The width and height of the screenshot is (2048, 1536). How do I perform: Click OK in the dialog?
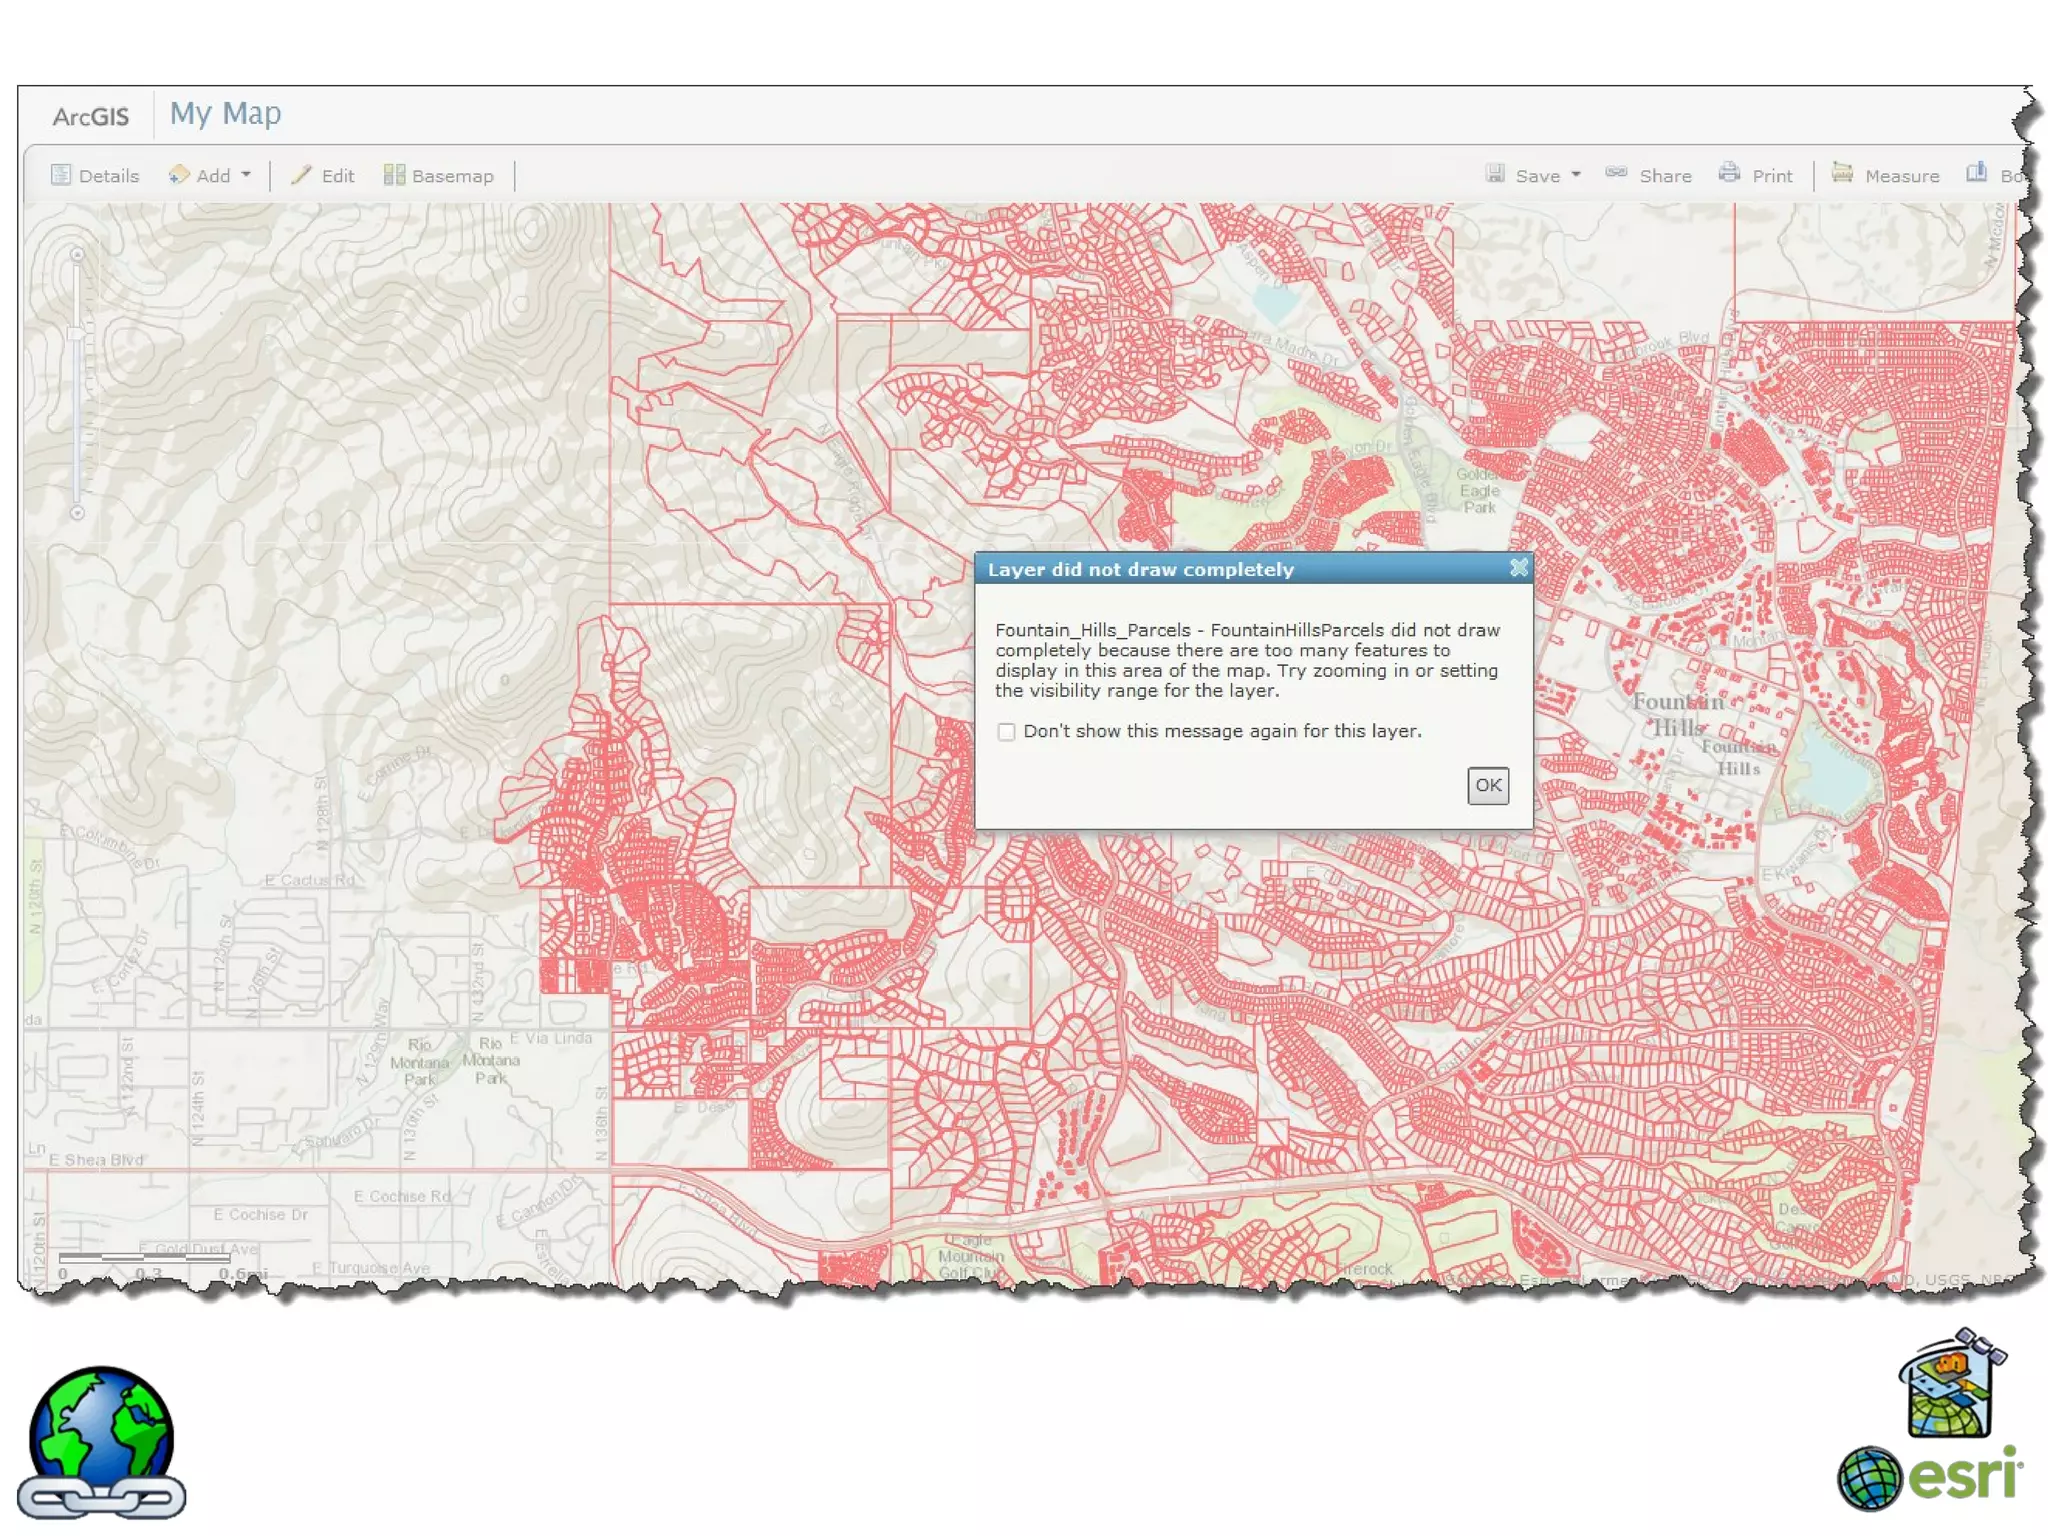[1487, 785]
